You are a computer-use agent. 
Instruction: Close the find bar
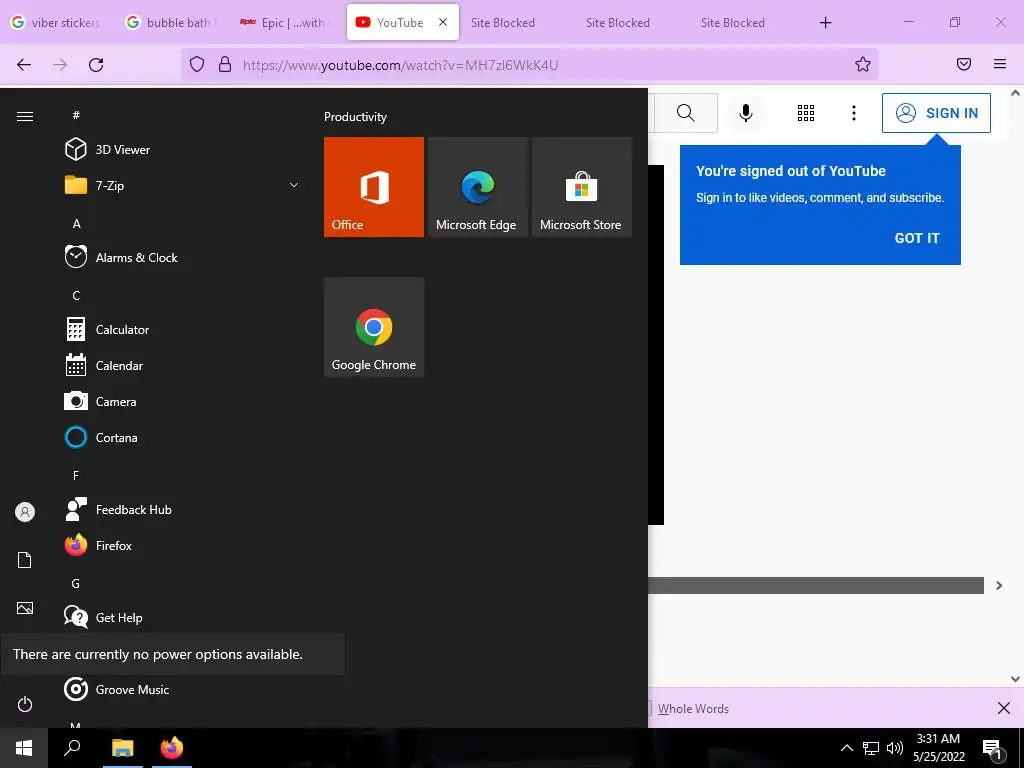(1004, 708)
